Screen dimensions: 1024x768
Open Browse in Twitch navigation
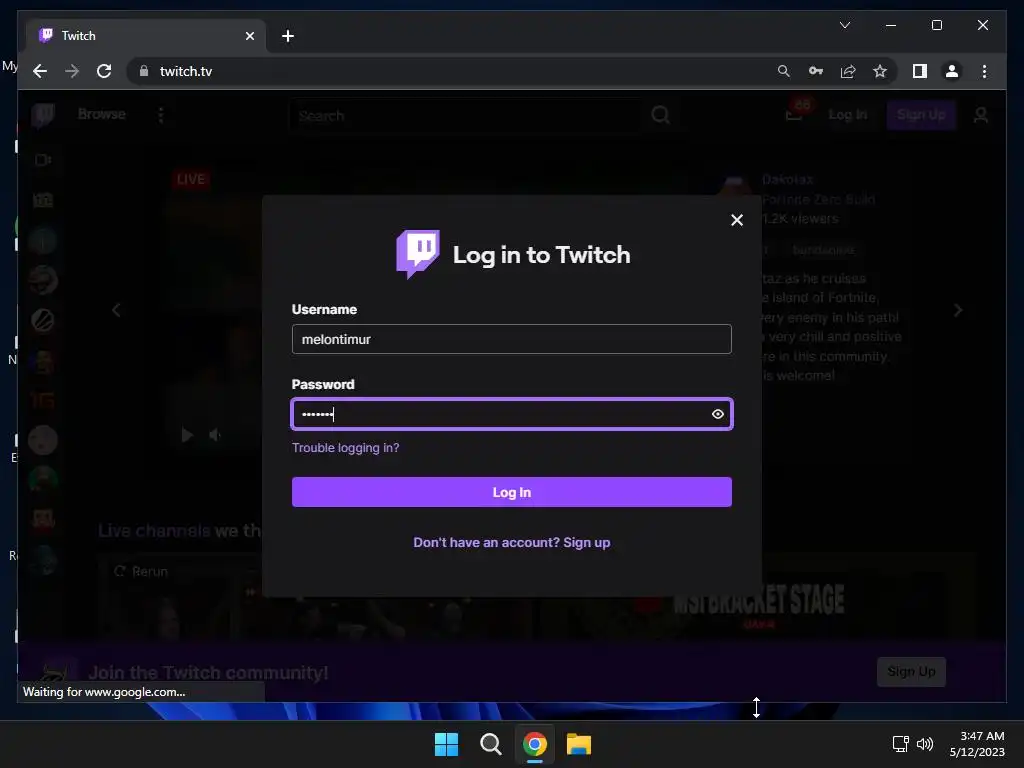101,114
